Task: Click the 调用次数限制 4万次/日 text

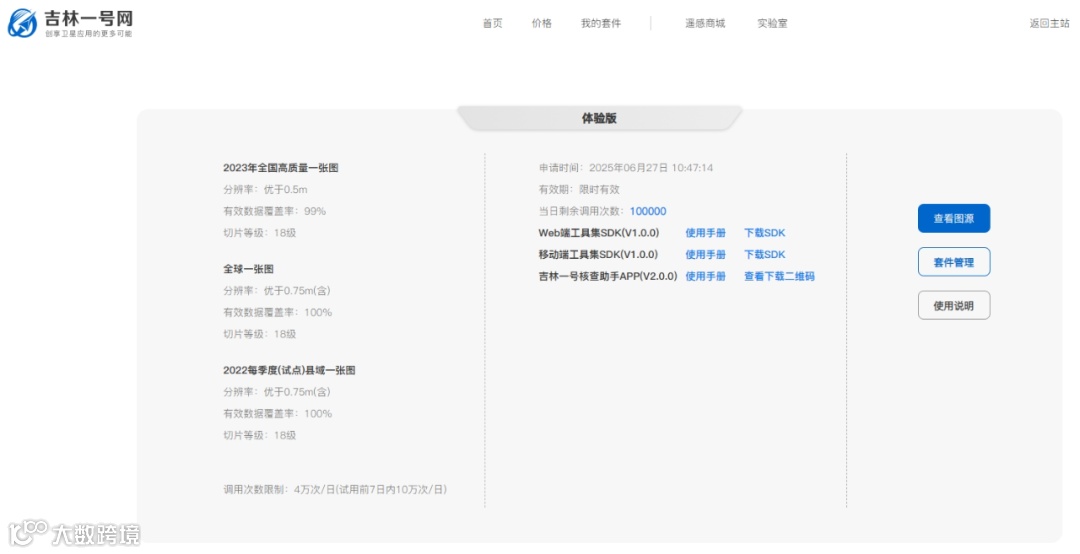Action: pos(335,489)
